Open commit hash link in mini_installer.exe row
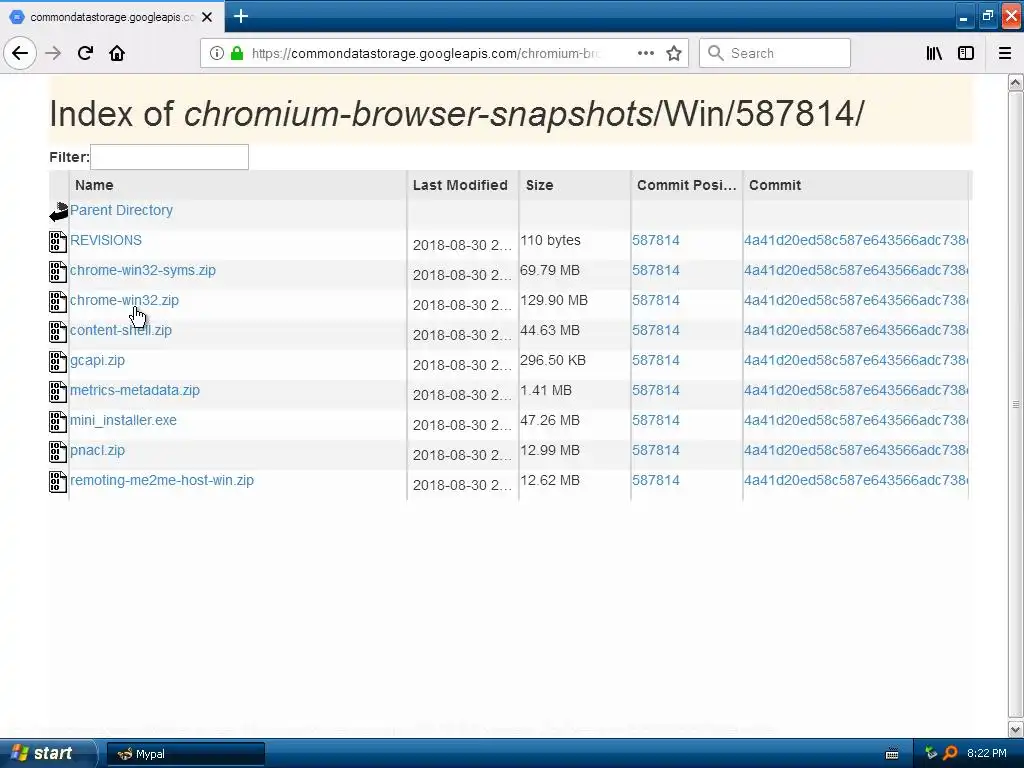This screenshot has height=768, width=1024. pyautogui.click(x=856, y=421)
